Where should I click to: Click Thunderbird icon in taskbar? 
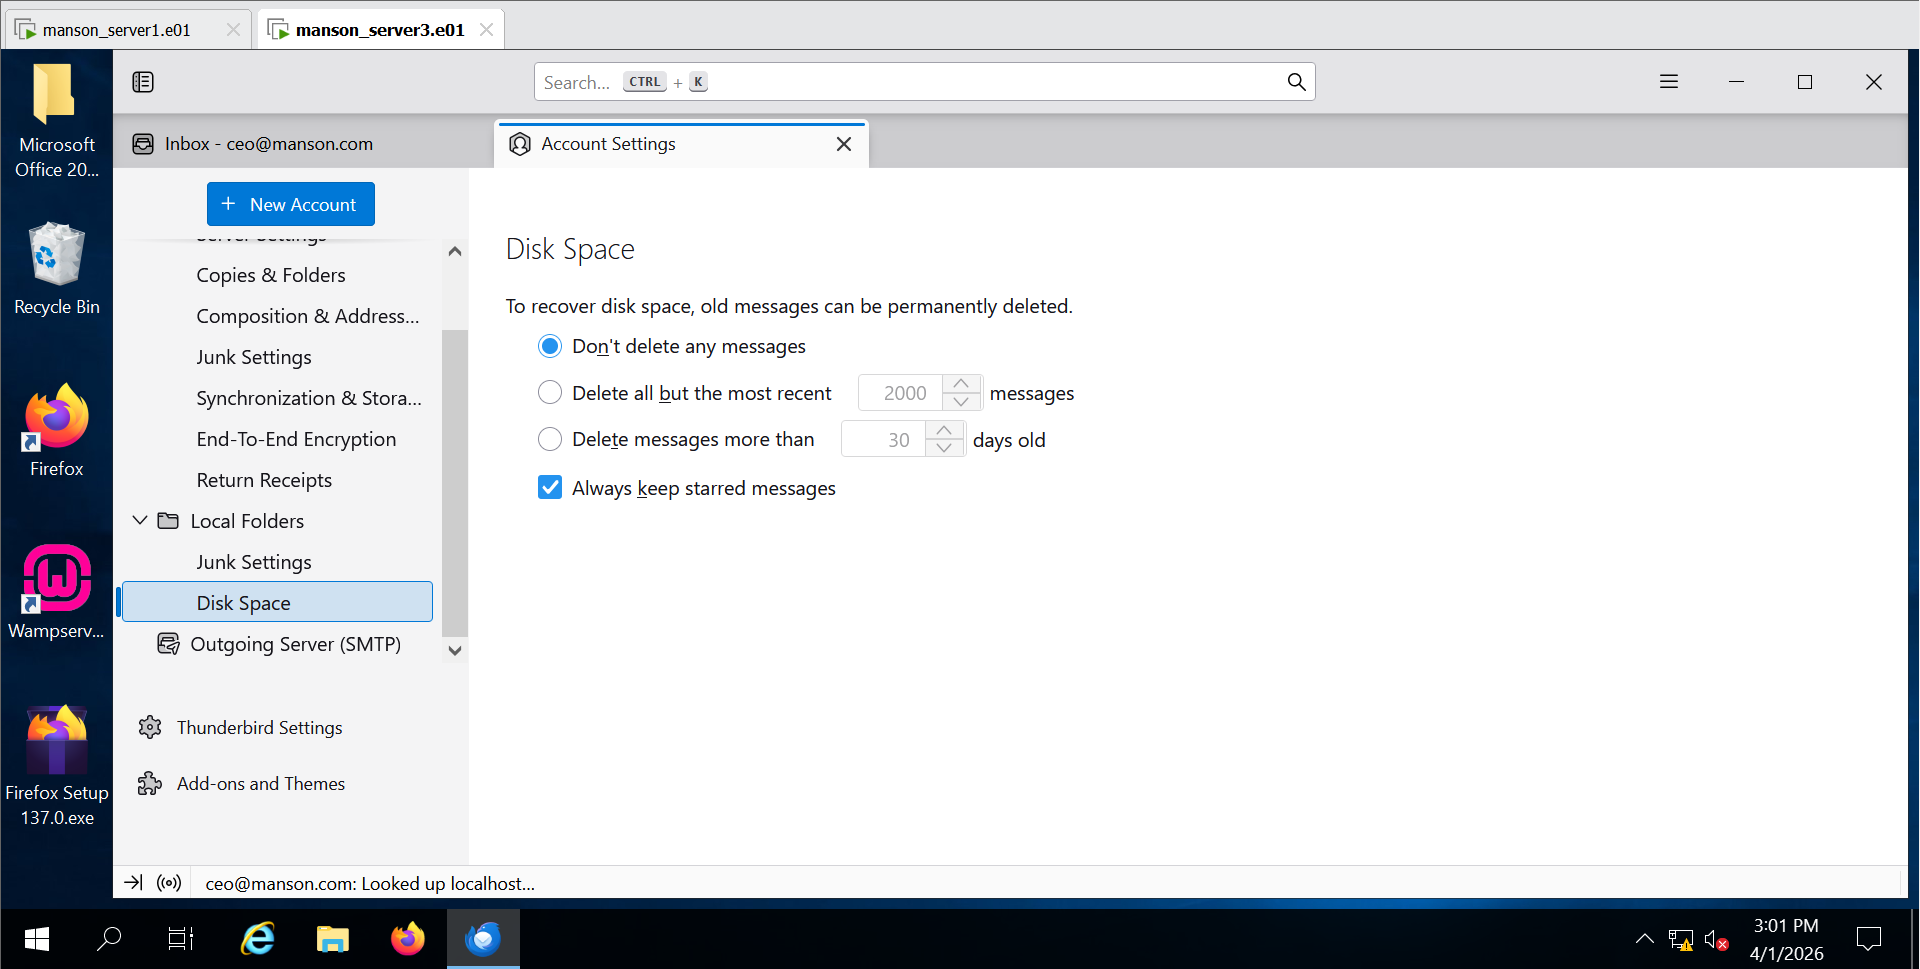tap(483, 939)
